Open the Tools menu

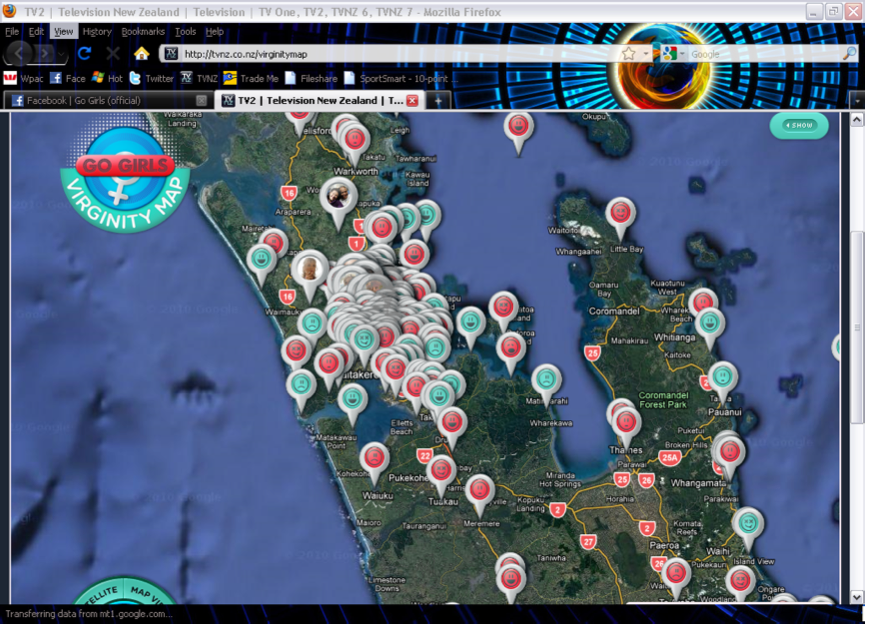tap(185, 32)
